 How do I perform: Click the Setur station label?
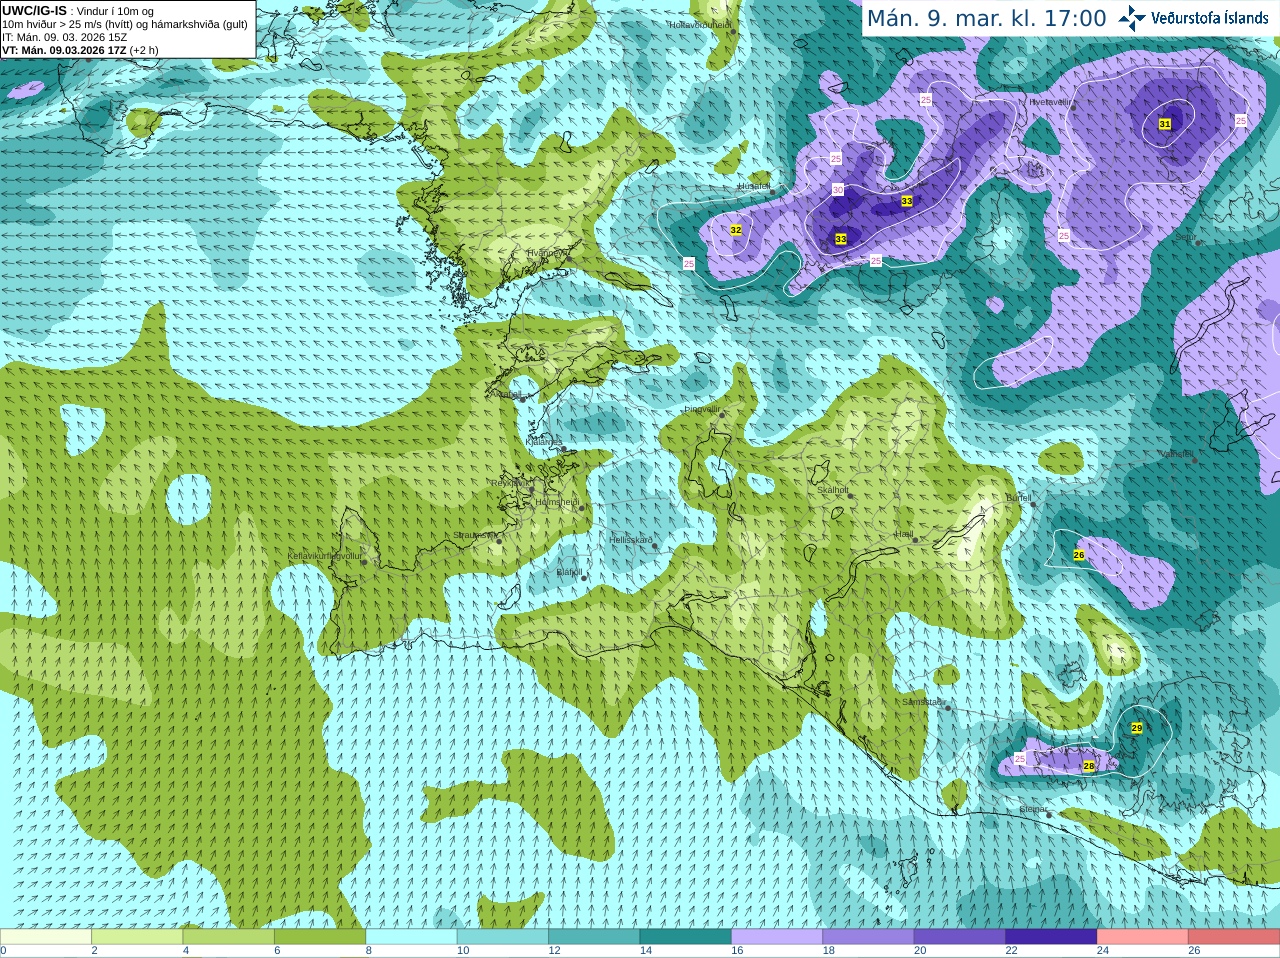pos(1186,237)
